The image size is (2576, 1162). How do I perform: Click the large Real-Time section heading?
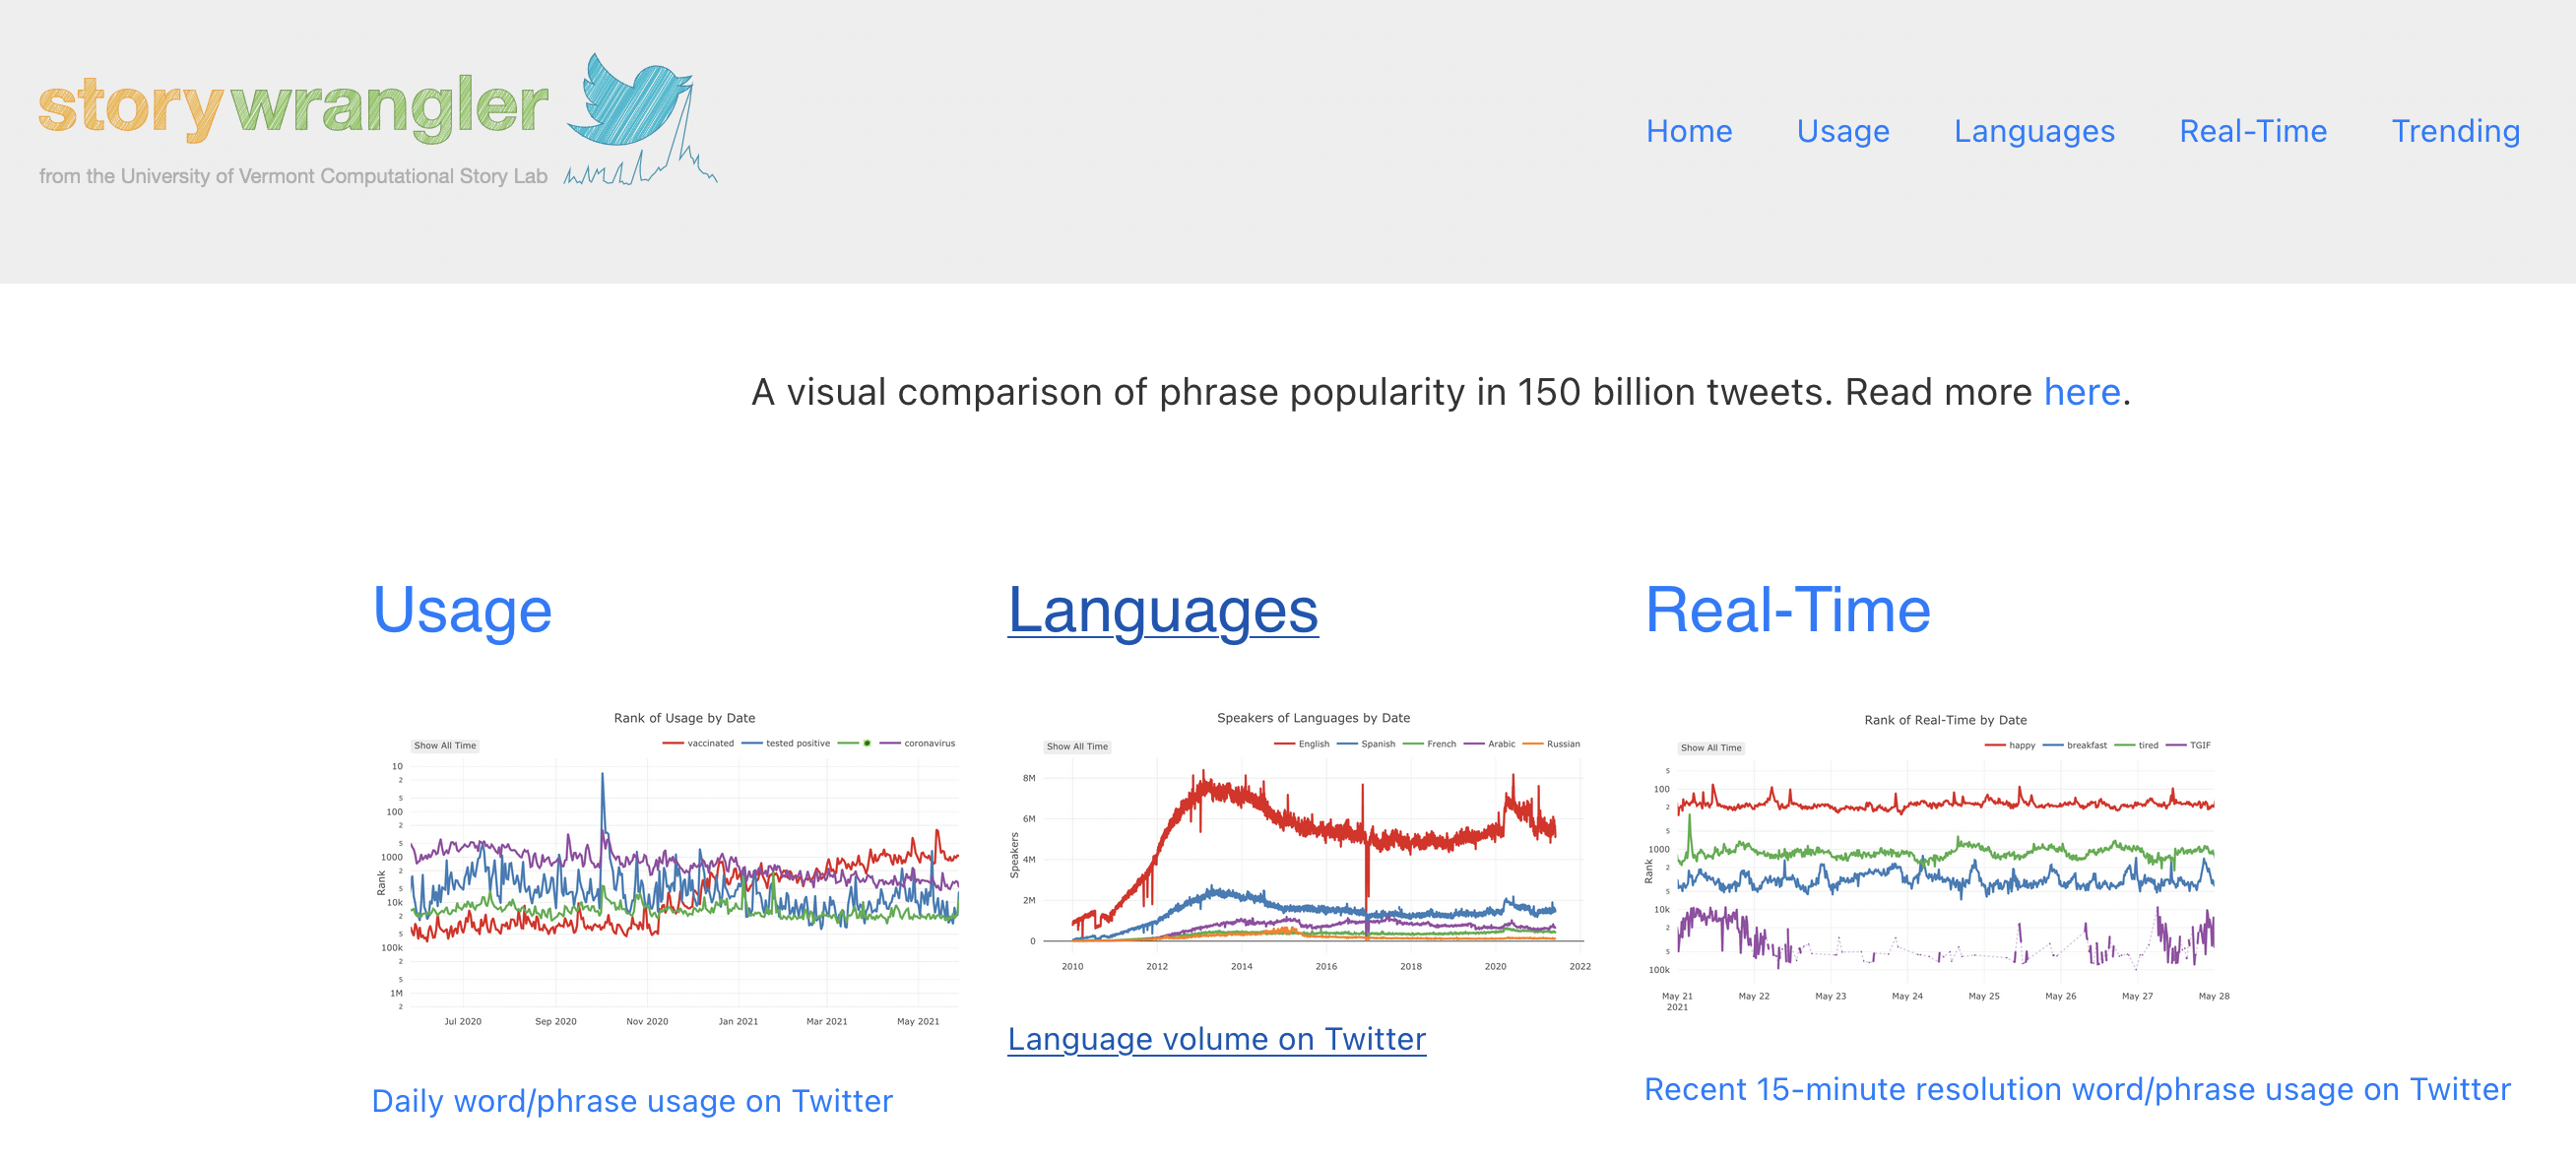[x=1787, y=610]
